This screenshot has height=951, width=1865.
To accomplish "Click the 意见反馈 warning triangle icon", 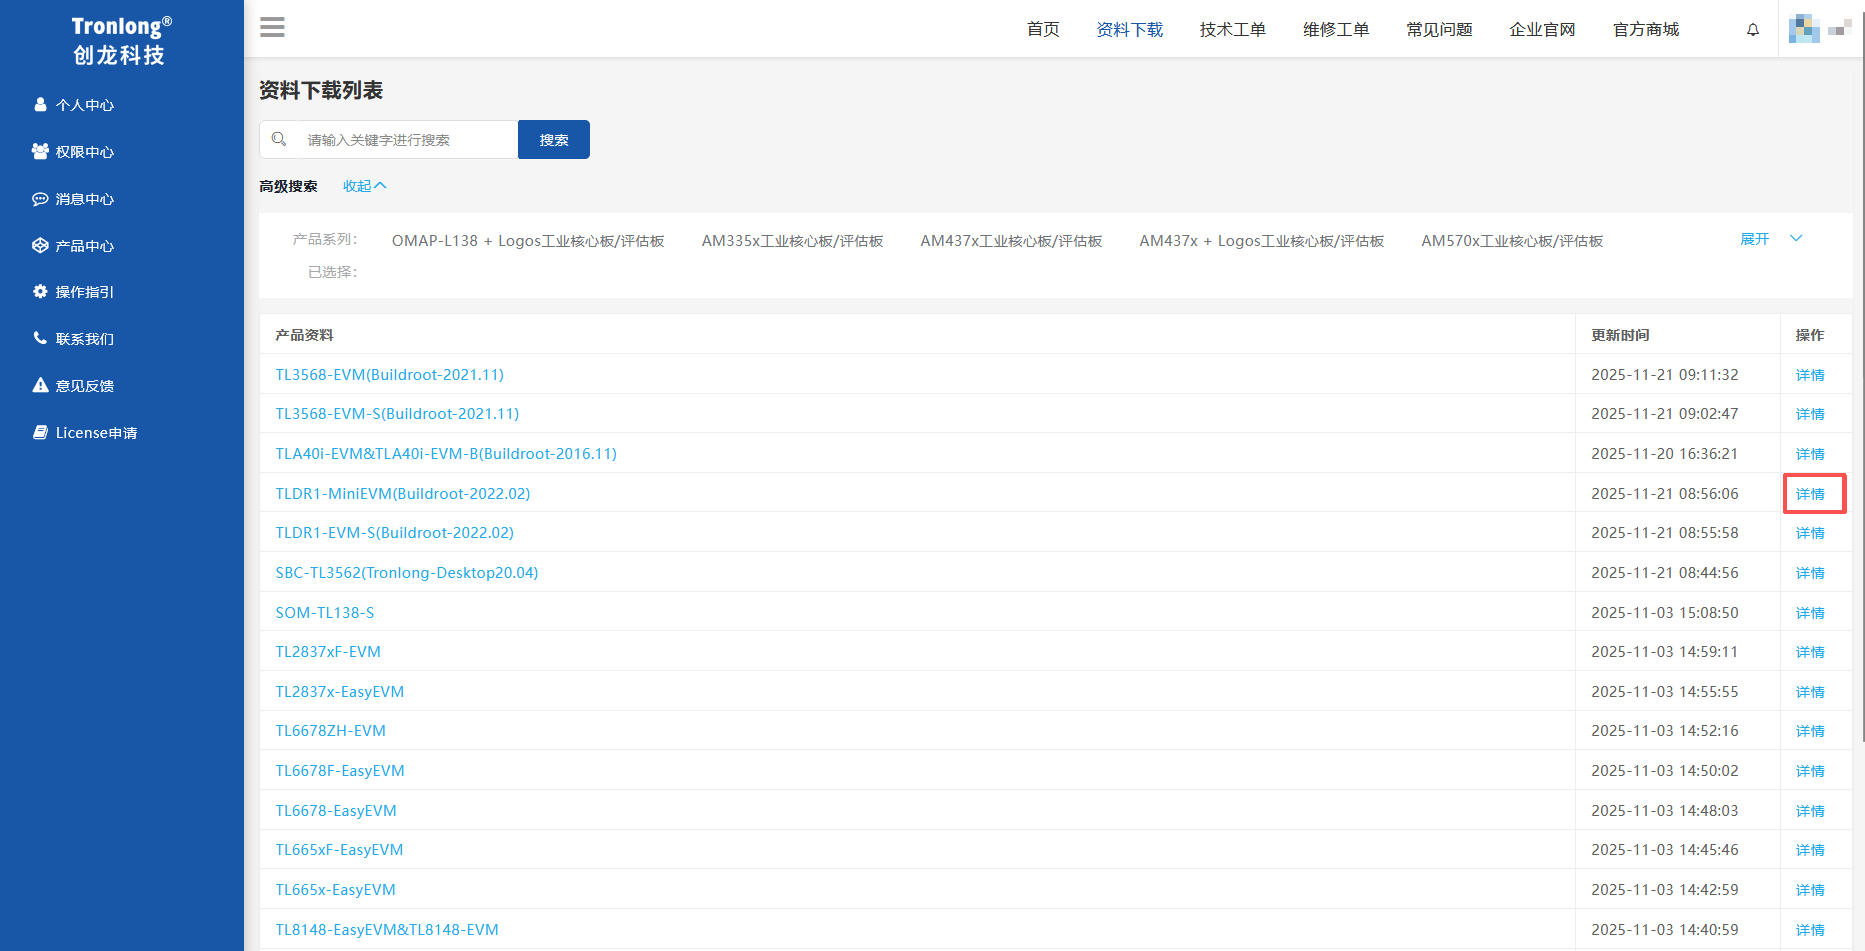I will [40, 385].
